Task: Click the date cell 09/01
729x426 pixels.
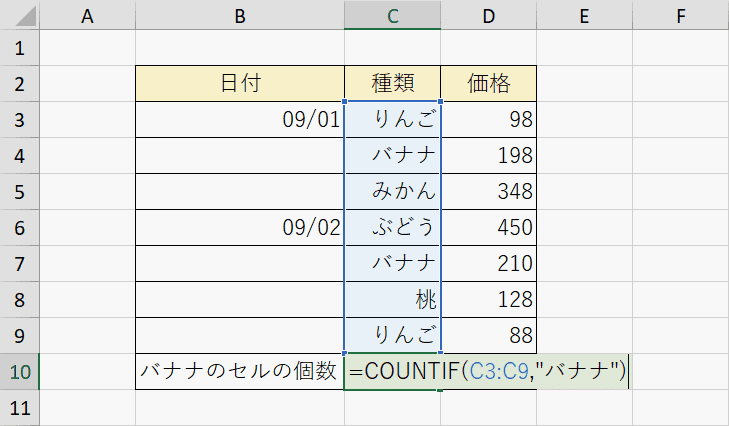Action: [240, 120]
